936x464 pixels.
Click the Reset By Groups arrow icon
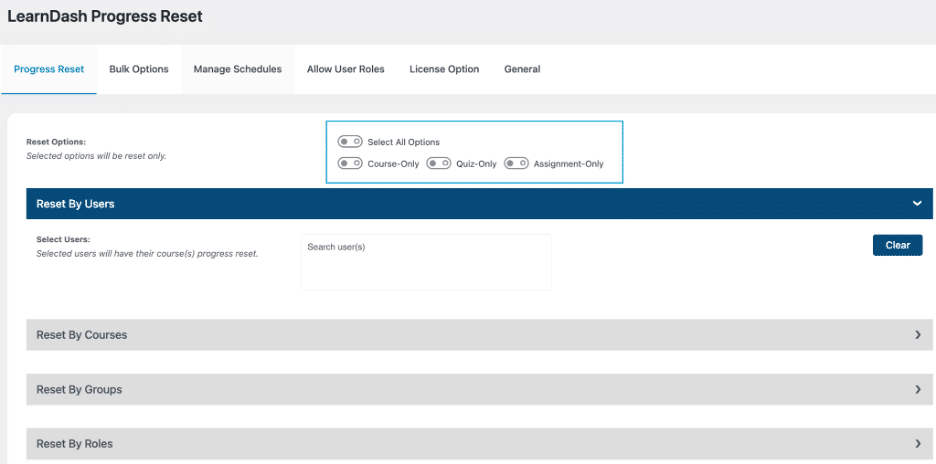[x=918, y=389]
